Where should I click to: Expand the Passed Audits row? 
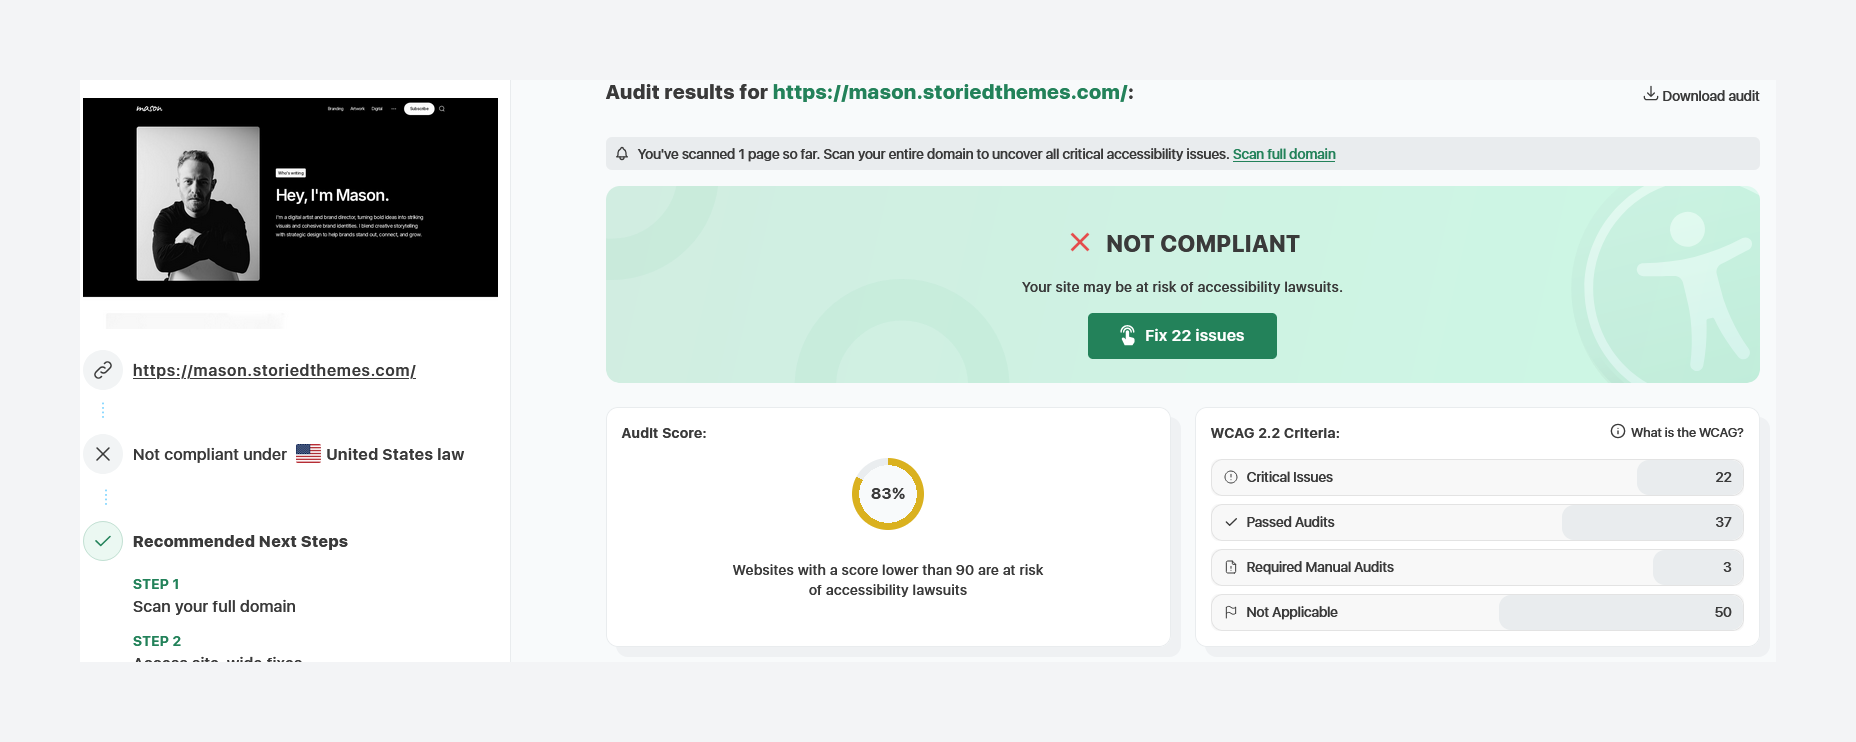pos(1476,522)
